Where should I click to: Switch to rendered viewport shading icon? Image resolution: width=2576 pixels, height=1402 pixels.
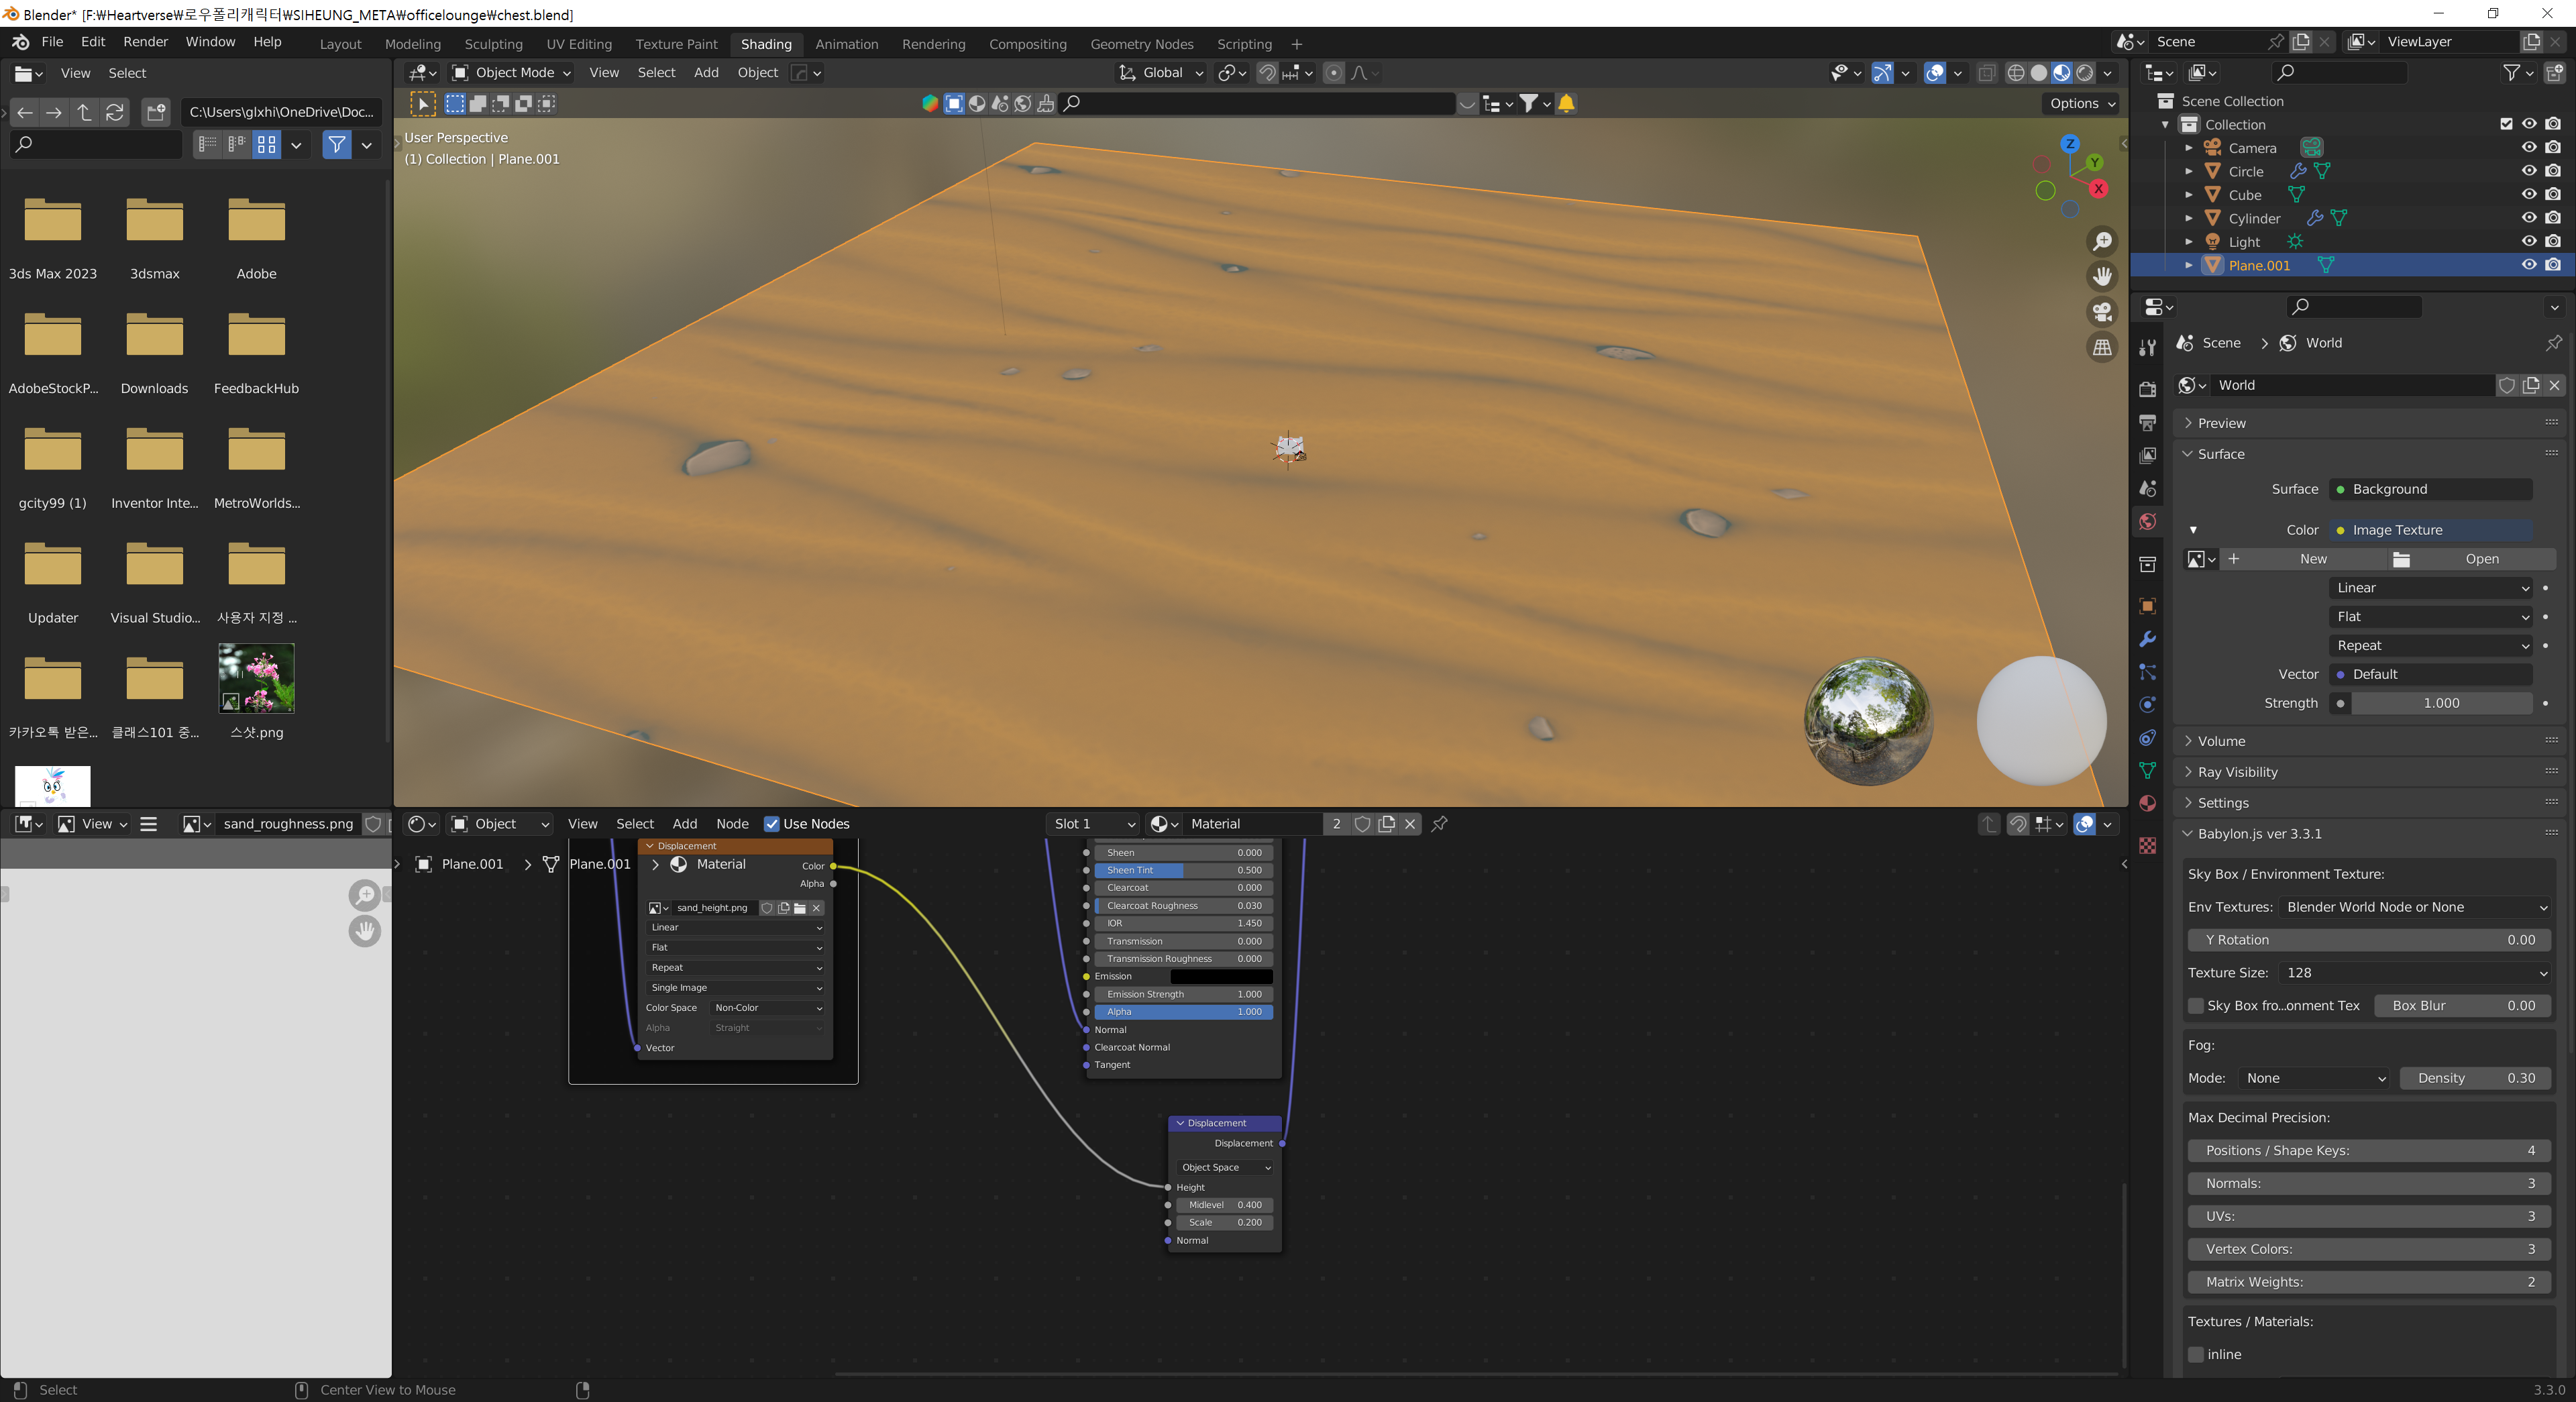point(2085,73)
